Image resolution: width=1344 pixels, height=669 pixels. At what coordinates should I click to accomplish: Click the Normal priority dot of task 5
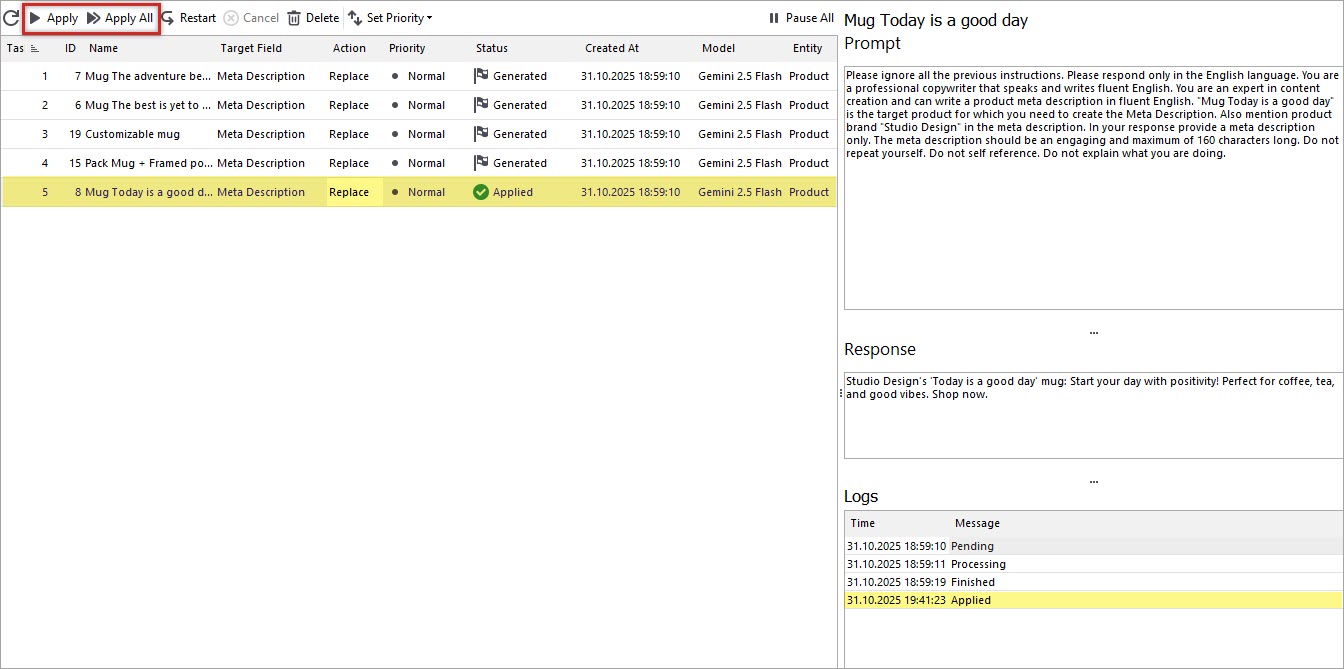pyautogui.click(x=395, y=192)
